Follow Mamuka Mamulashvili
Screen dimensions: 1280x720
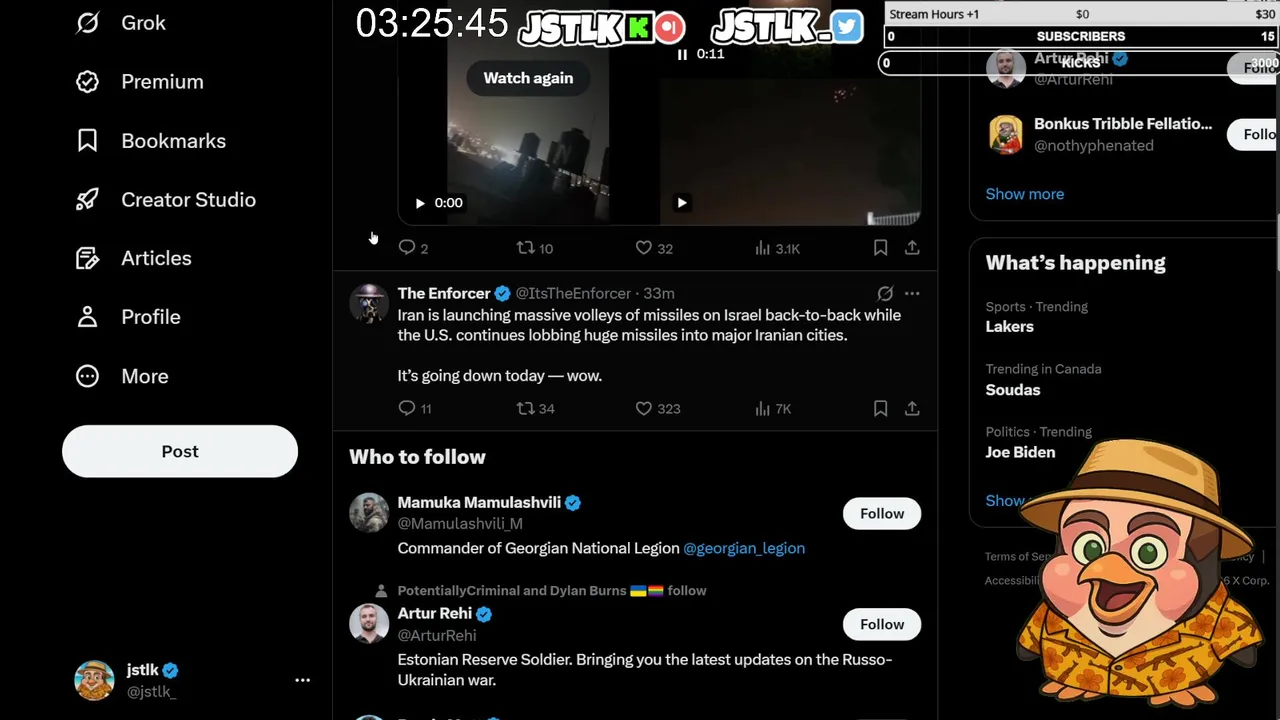[882, 513]
